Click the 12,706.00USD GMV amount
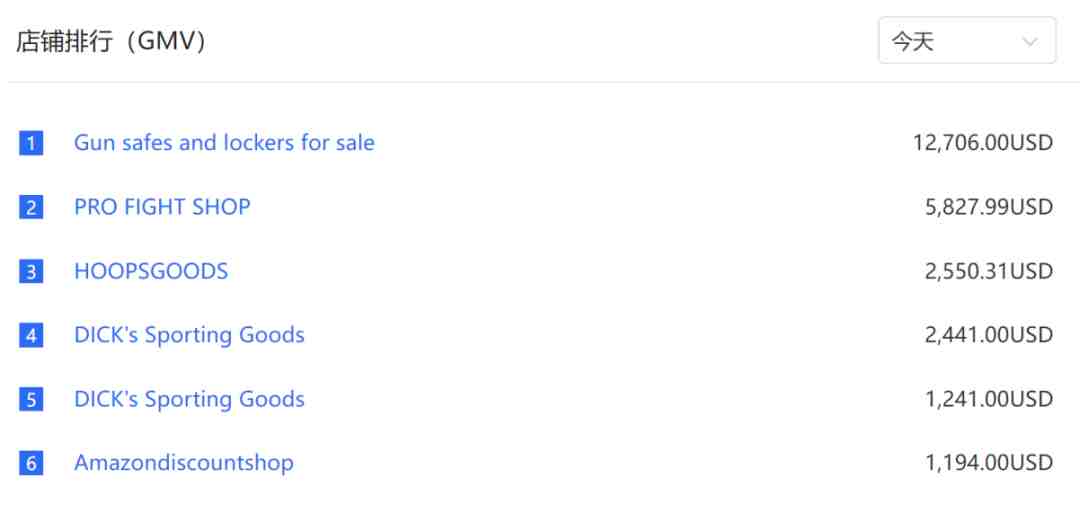 coord(983,143)
